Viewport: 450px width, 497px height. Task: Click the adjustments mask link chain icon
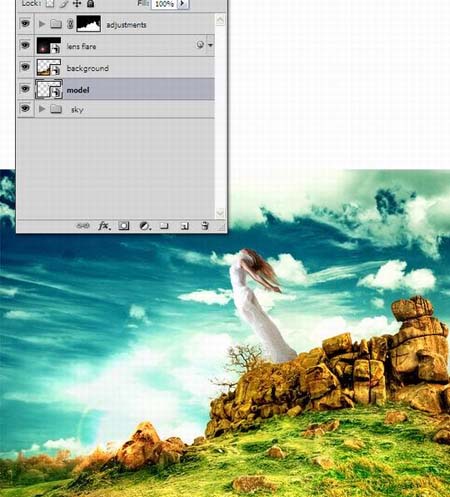pos(70,24)
